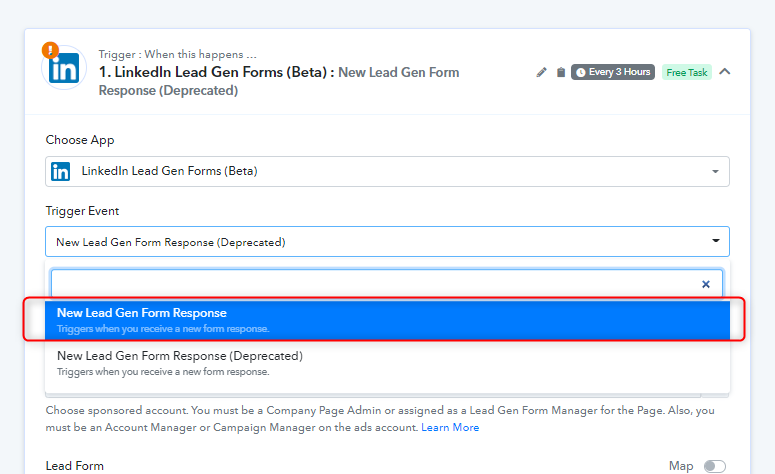Clear the search with the X icon
775x474 pixels.
pos(706,284)
